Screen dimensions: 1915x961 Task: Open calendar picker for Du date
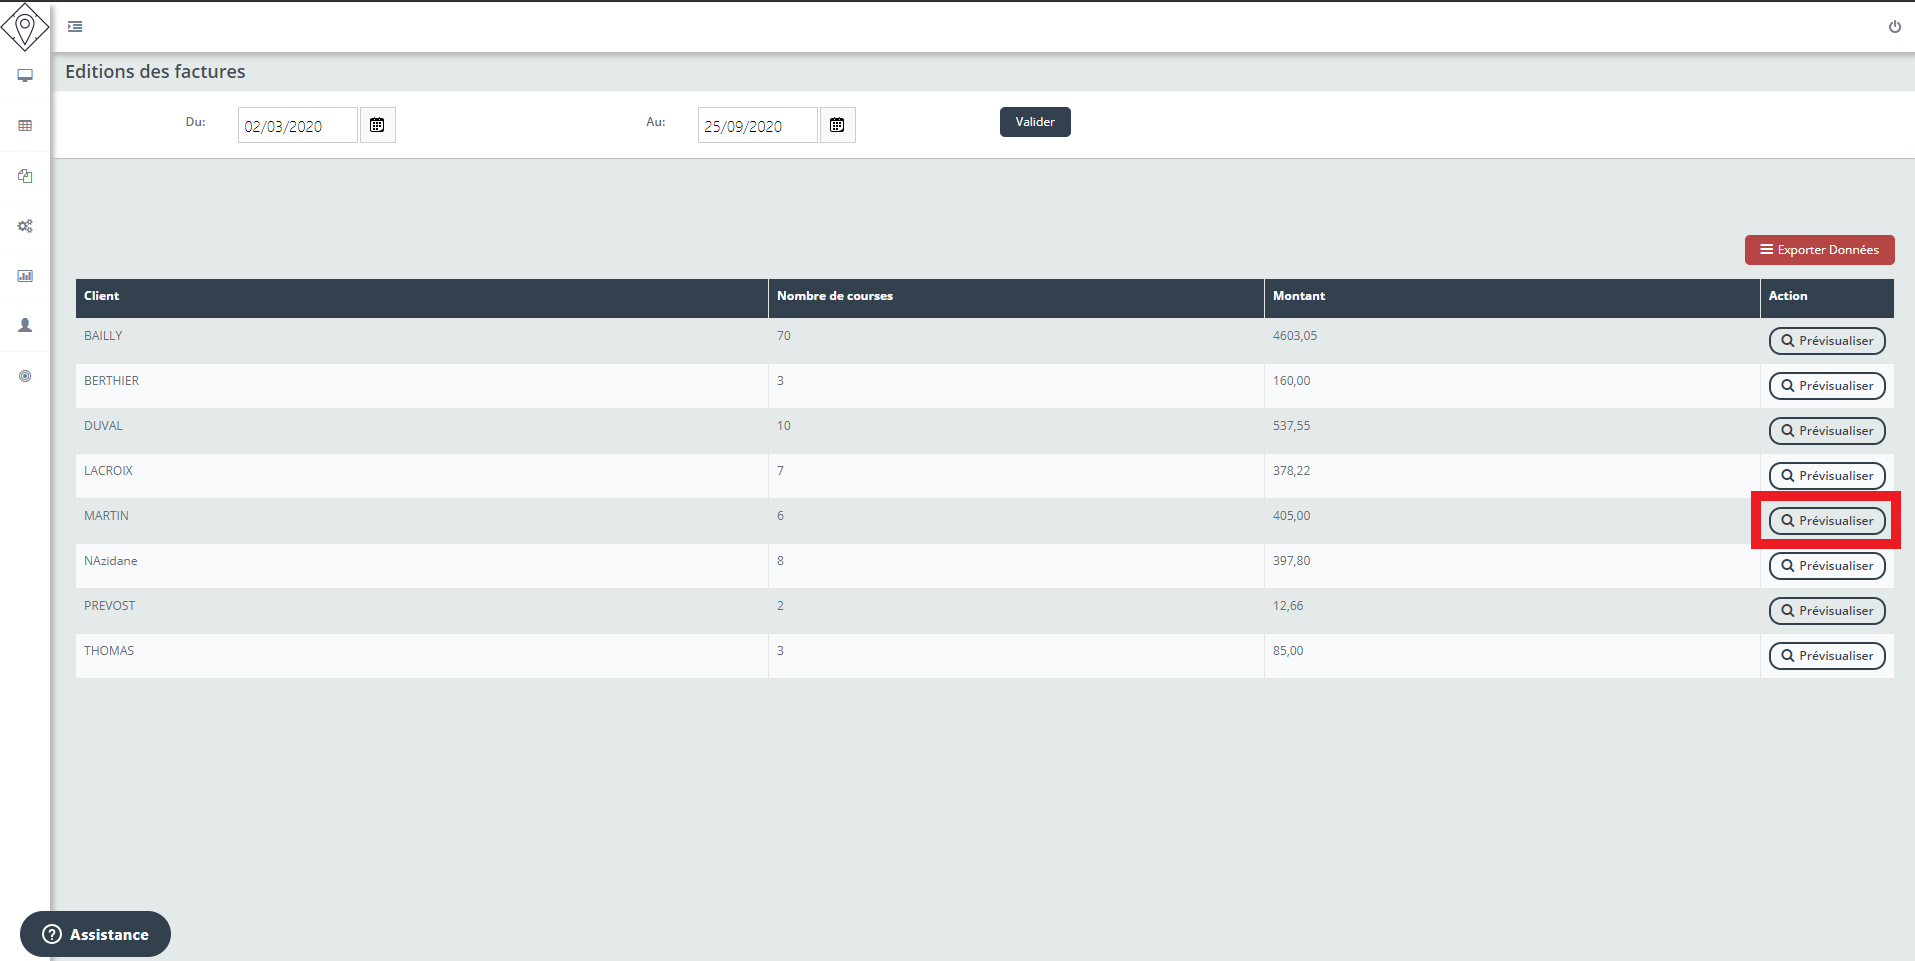coord(377,125)
